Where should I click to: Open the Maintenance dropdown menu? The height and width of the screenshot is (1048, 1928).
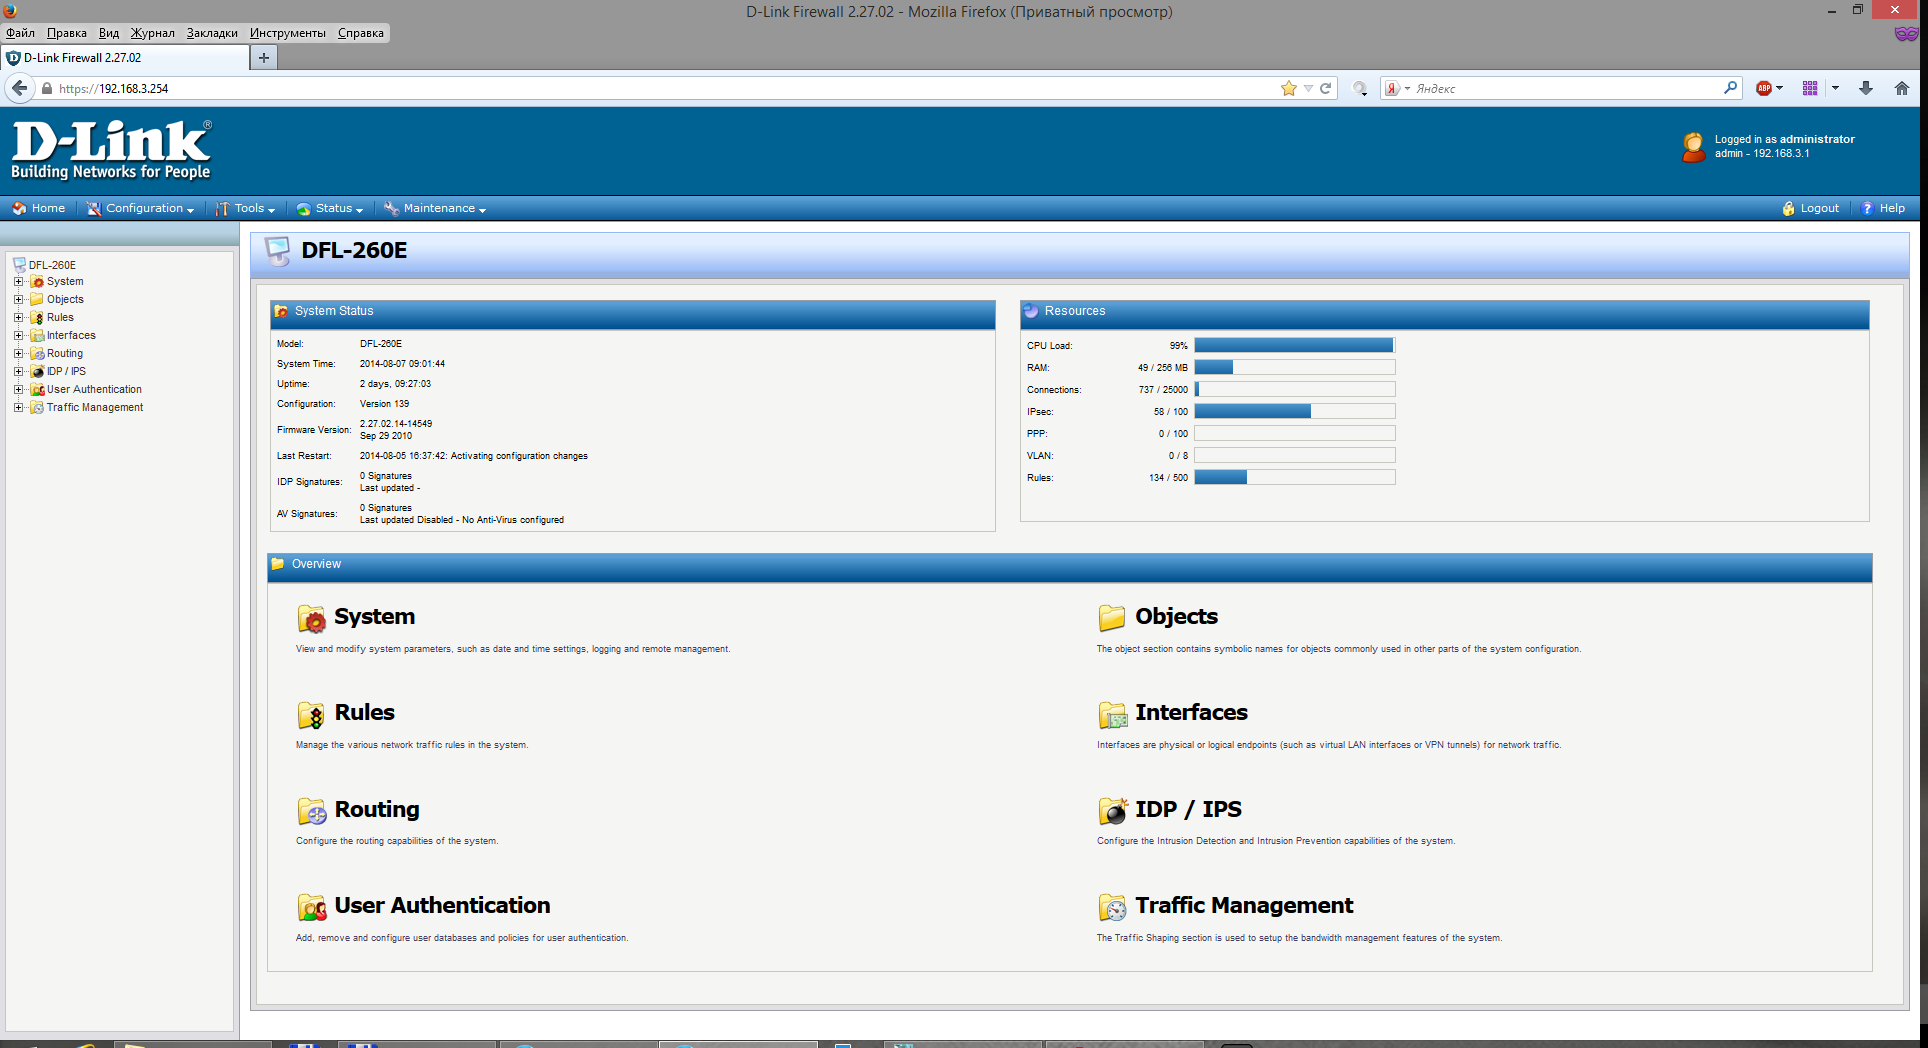click(435, 208)
